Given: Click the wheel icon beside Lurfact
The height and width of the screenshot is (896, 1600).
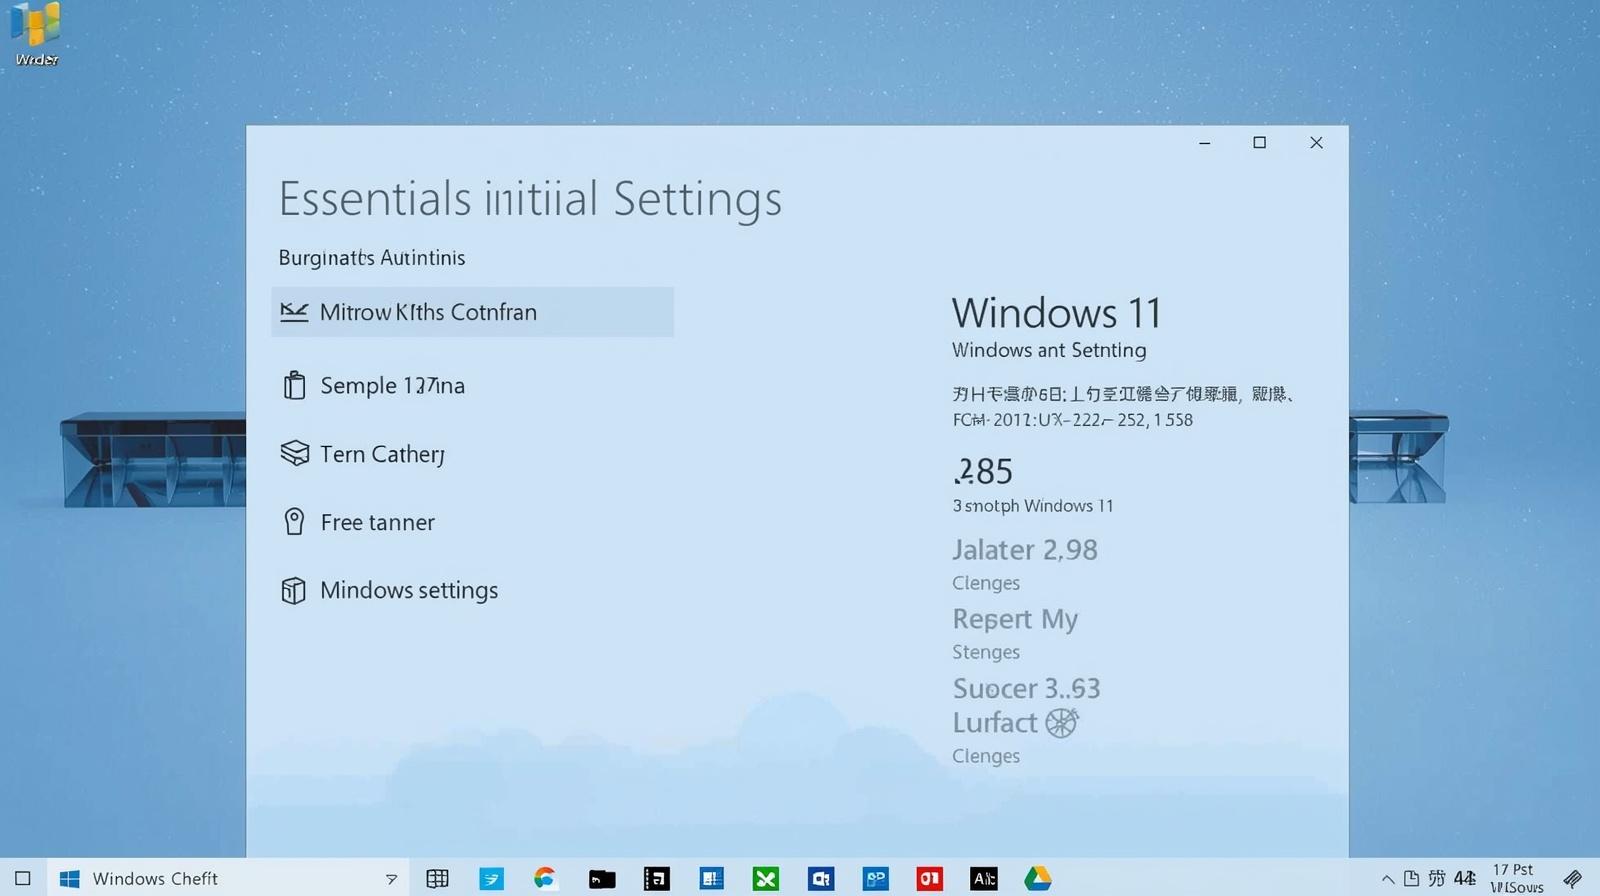Looking at the screenshot, I should coord(1061,723).
